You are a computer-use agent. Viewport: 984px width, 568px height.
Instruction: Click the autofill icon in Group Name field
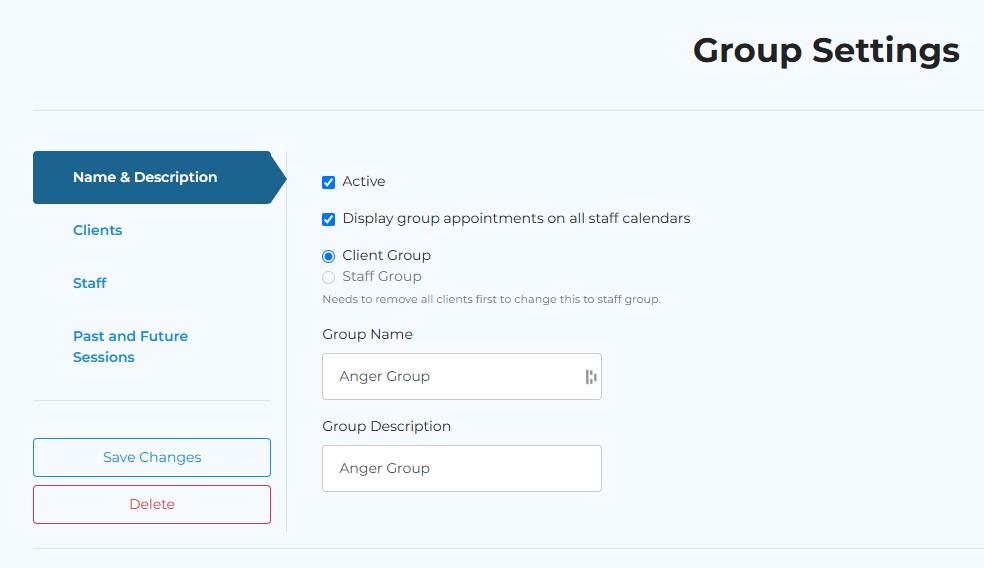pos(591,377)
